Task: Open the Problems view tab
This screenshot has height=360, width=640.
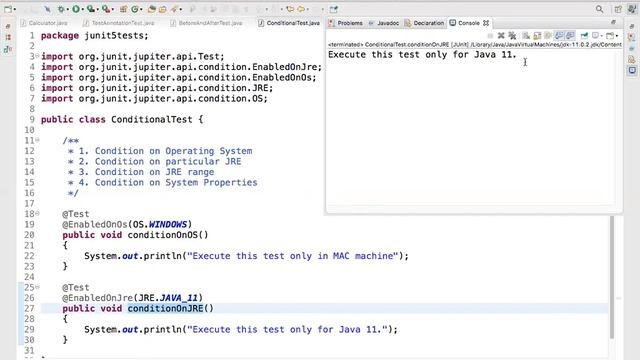Action: tap(346, 23)
